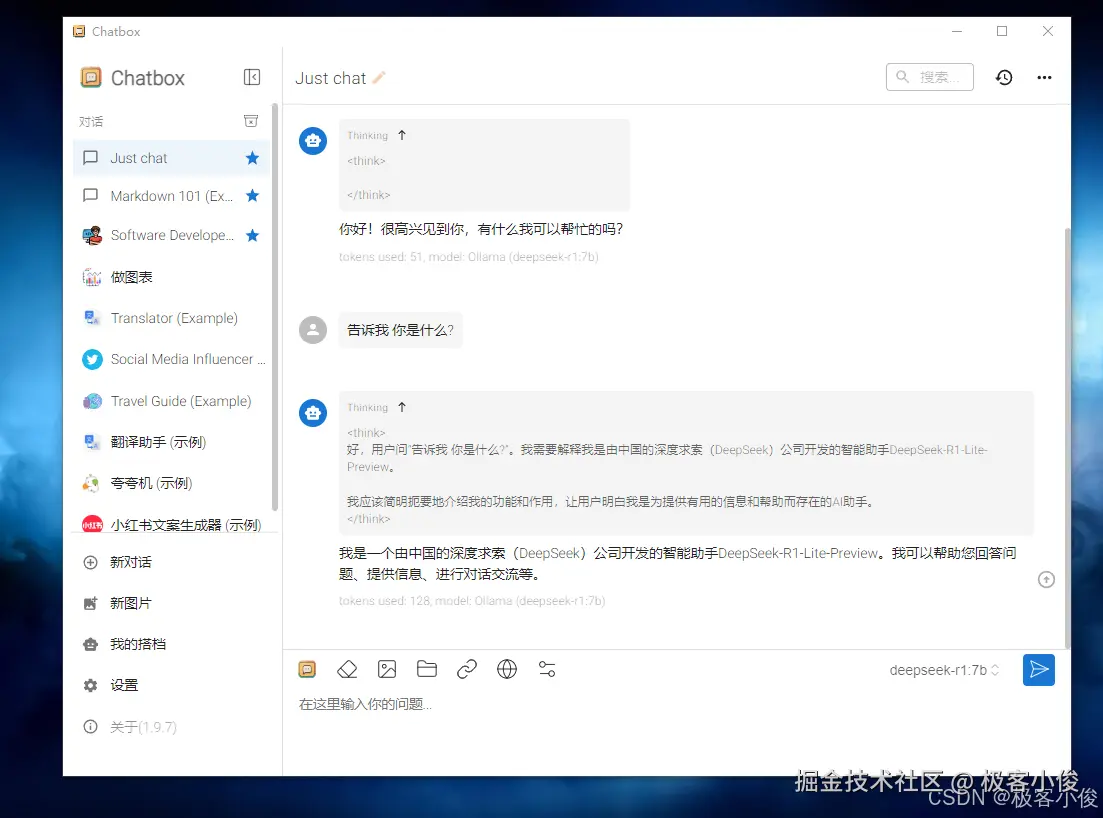Screen dimensions: 1103x818
Task: Click the archive conversations icon next to 对话
Action: (250, 121)
